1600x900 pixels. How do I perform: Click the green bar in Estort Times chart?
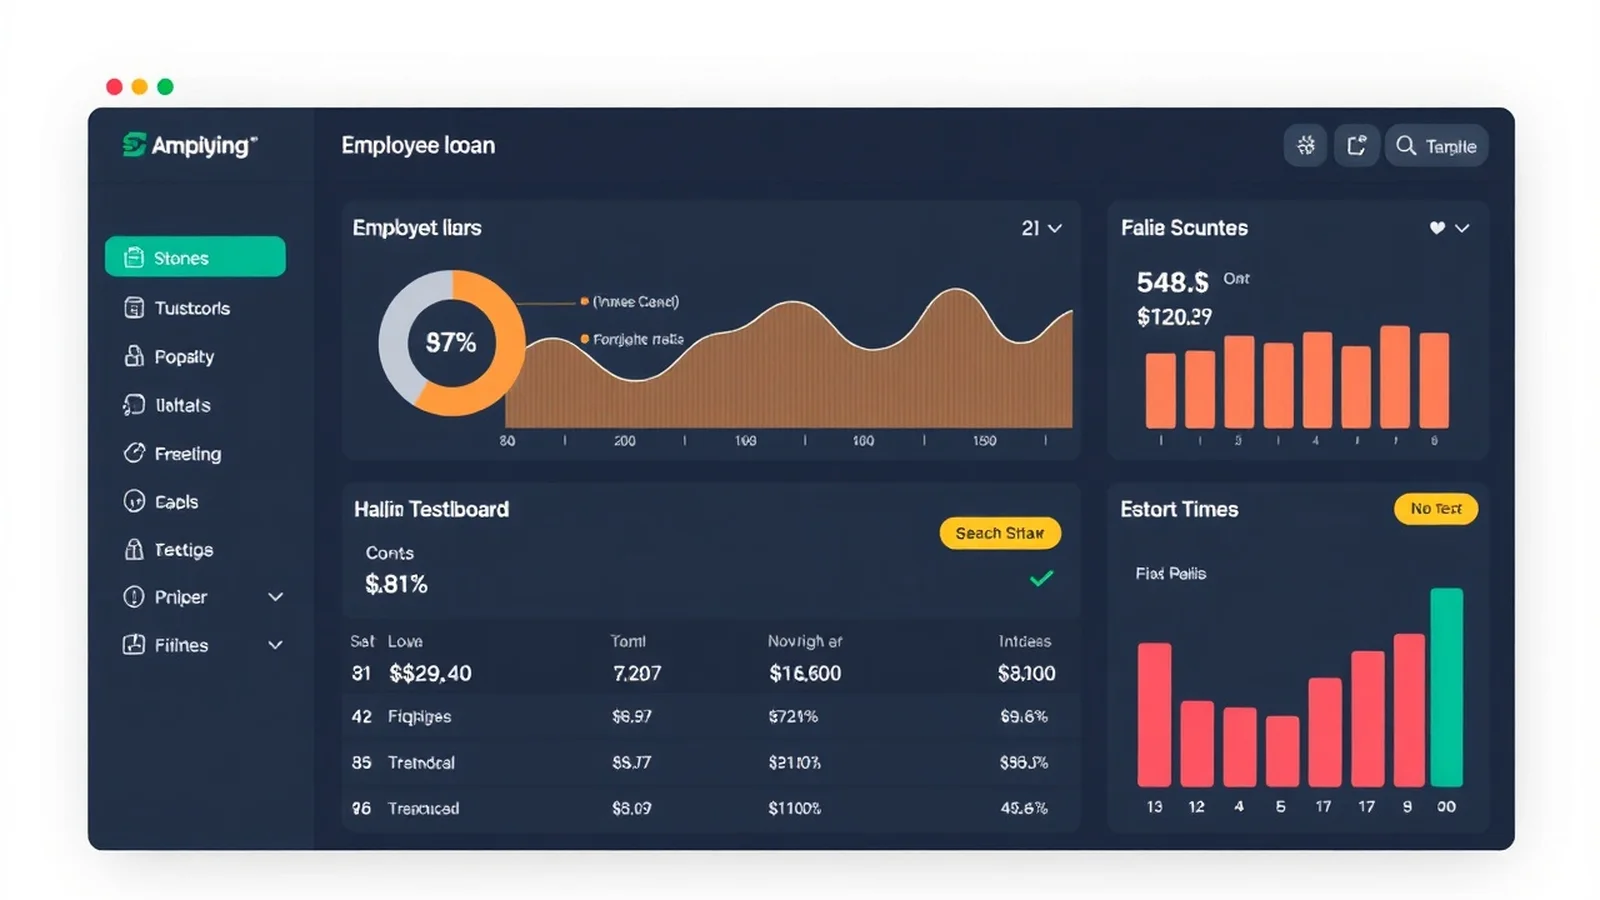pos(1446,687)
